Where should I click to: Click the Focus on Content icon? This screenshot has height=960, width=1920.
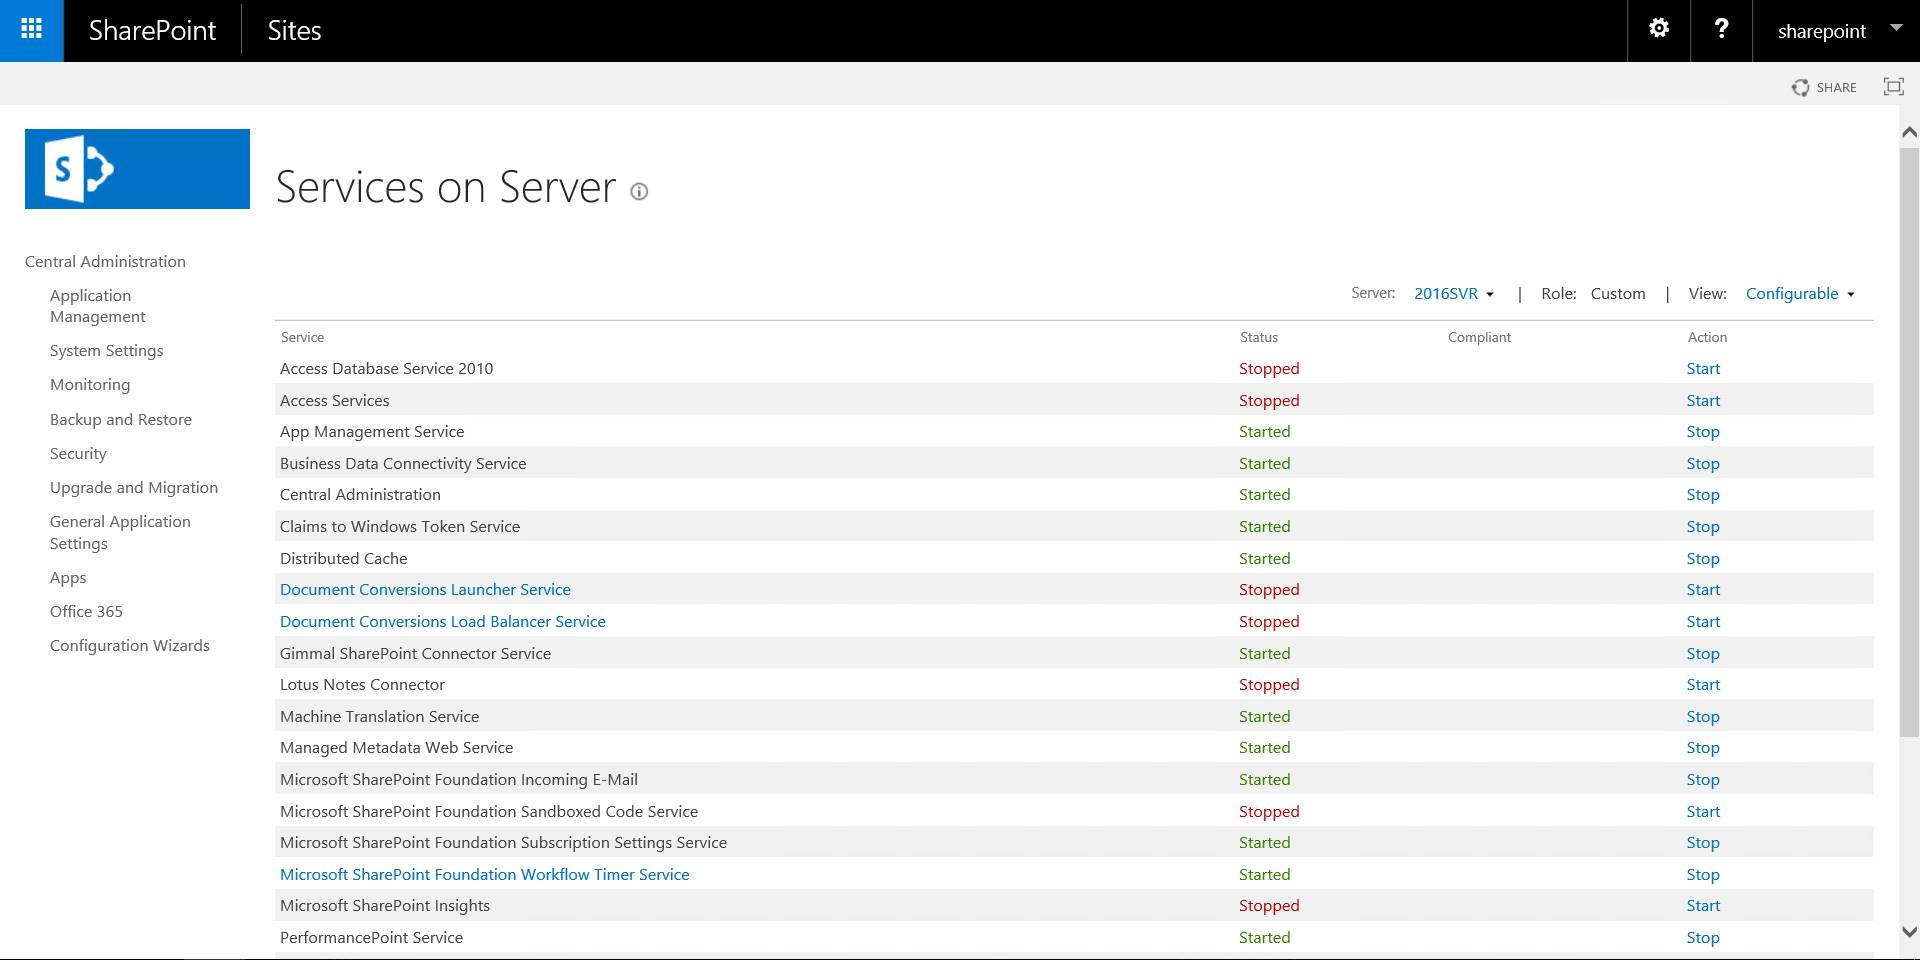(1894, 86)
